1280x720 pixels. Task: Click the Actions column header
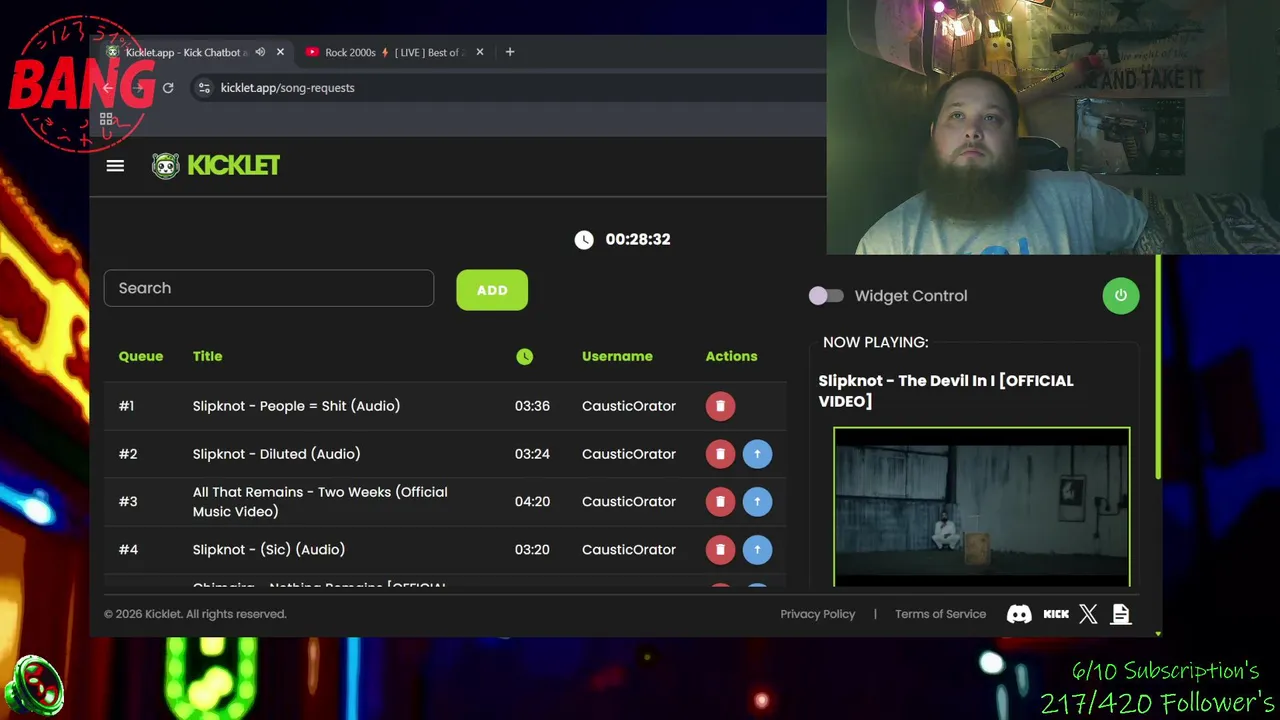point(731,356)
